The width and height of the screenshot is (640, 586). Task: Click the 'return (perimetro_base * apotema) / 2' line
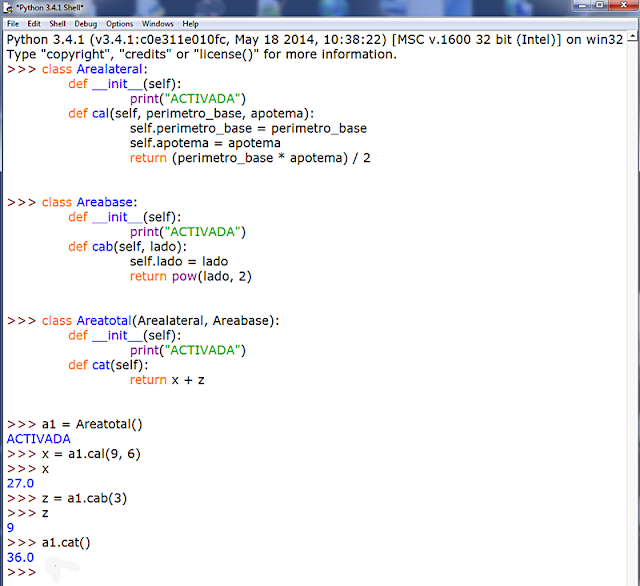[x=250, y=158]
